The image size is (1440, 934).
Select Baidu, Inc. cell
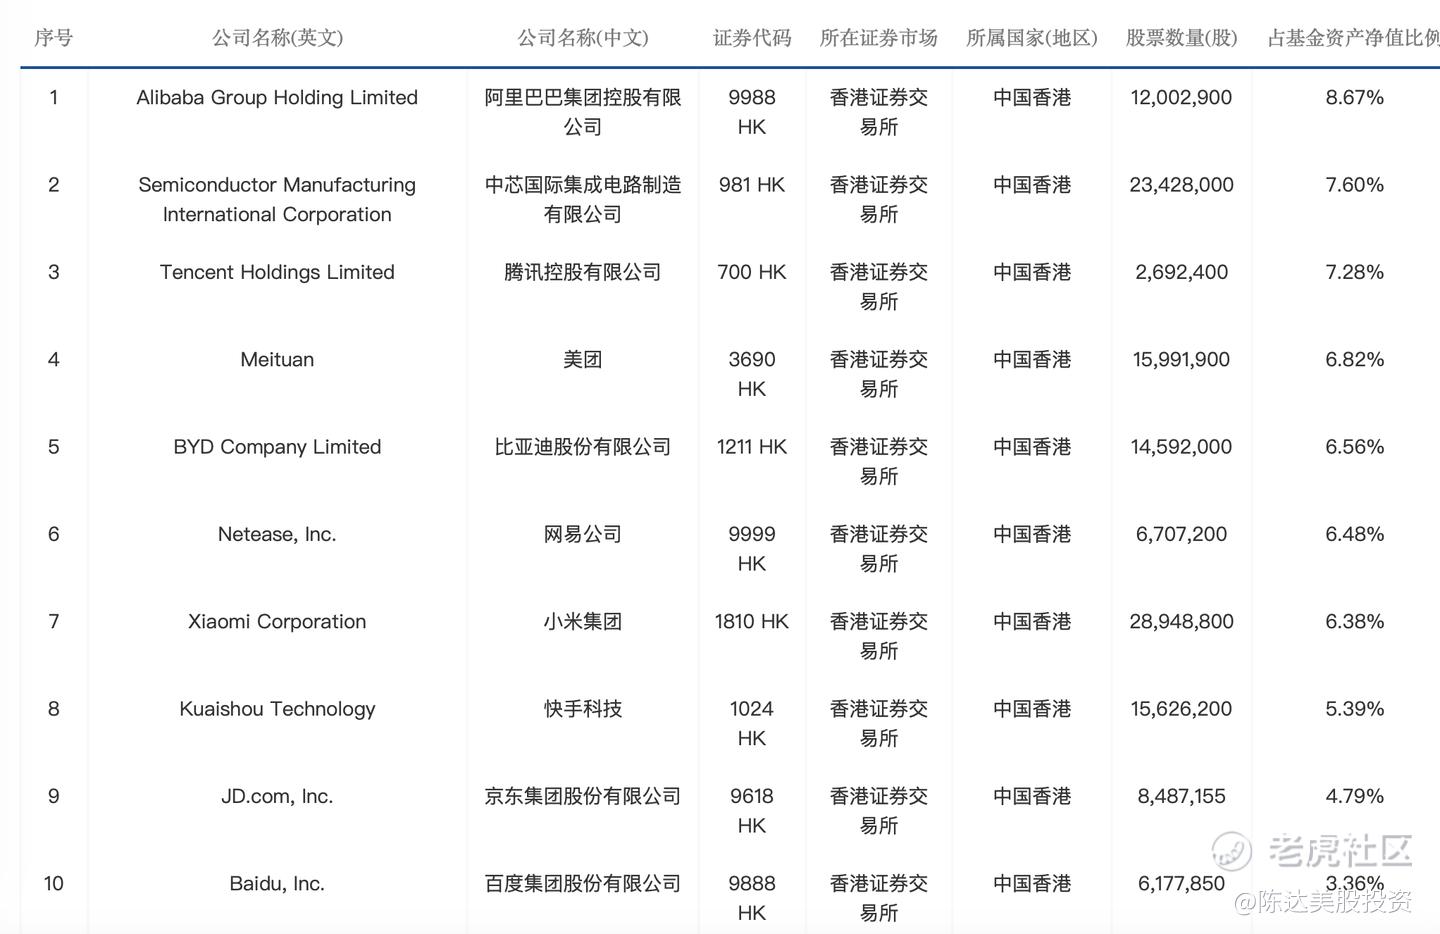(x=277, y=883)
